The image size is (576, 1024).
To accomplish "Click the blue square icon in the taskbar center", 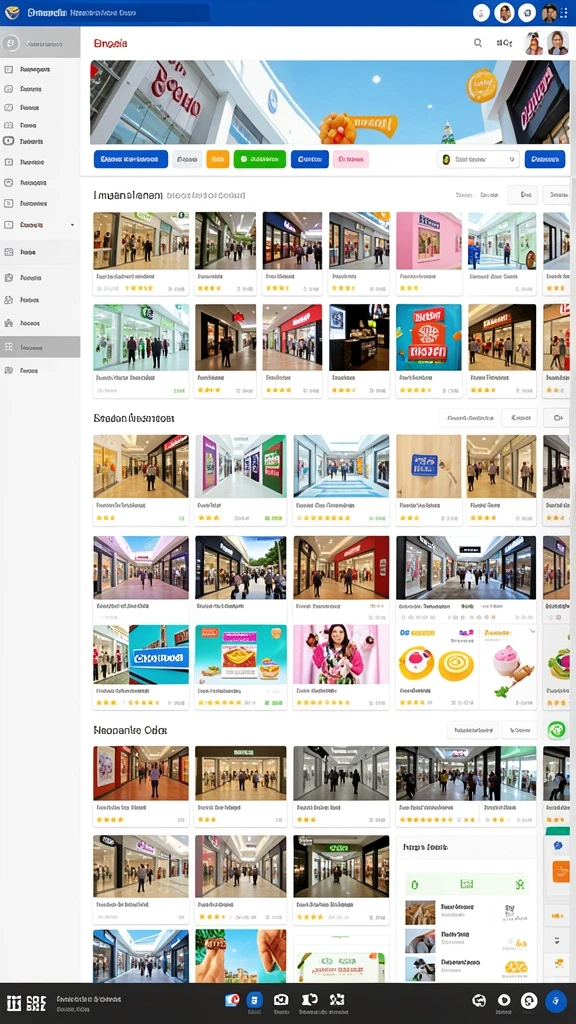I will click(x=253, y=999).
